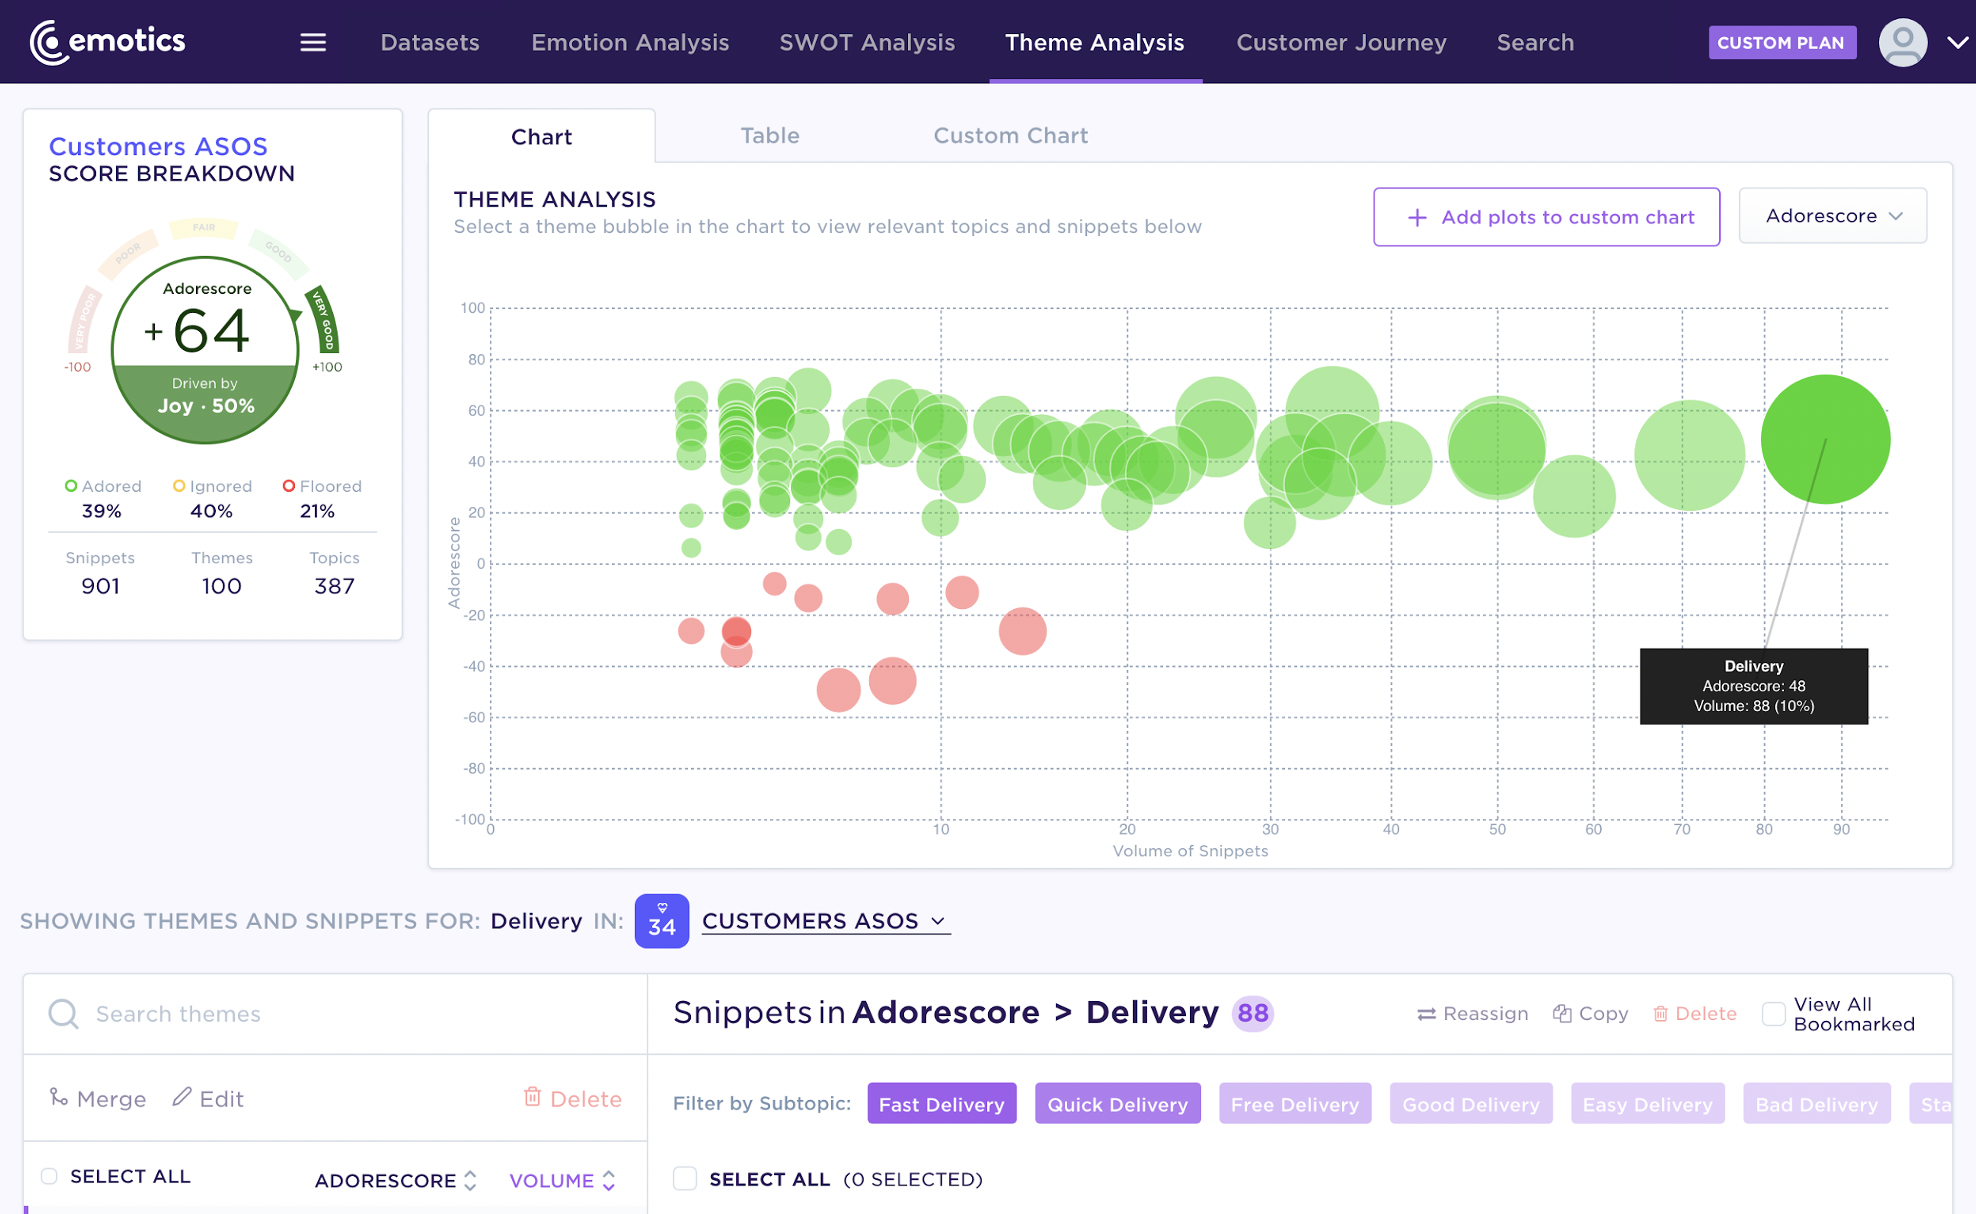Select the large Delivery bubble
Image resolution: width=1976 pixels, height=1214 pixels.
1825,439
